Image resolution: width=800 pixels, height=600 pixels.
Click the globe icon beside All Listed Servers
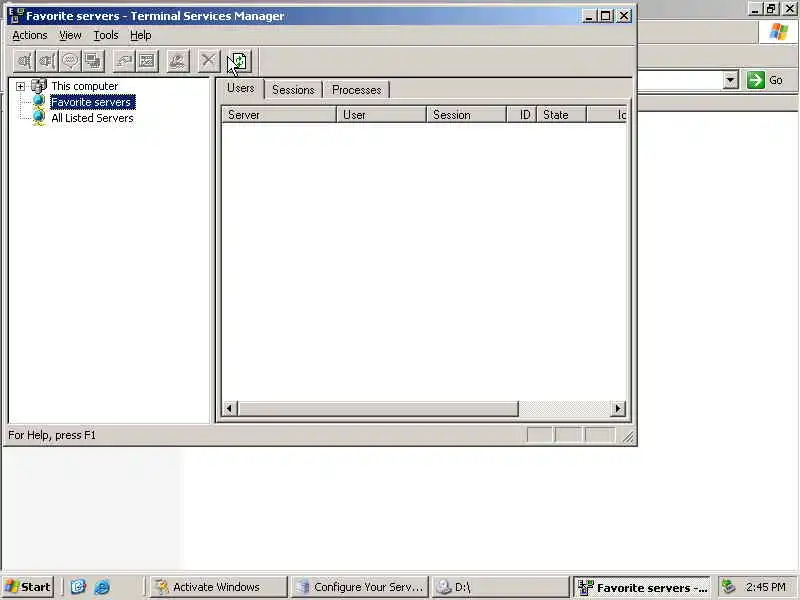(x=39, y=118)
